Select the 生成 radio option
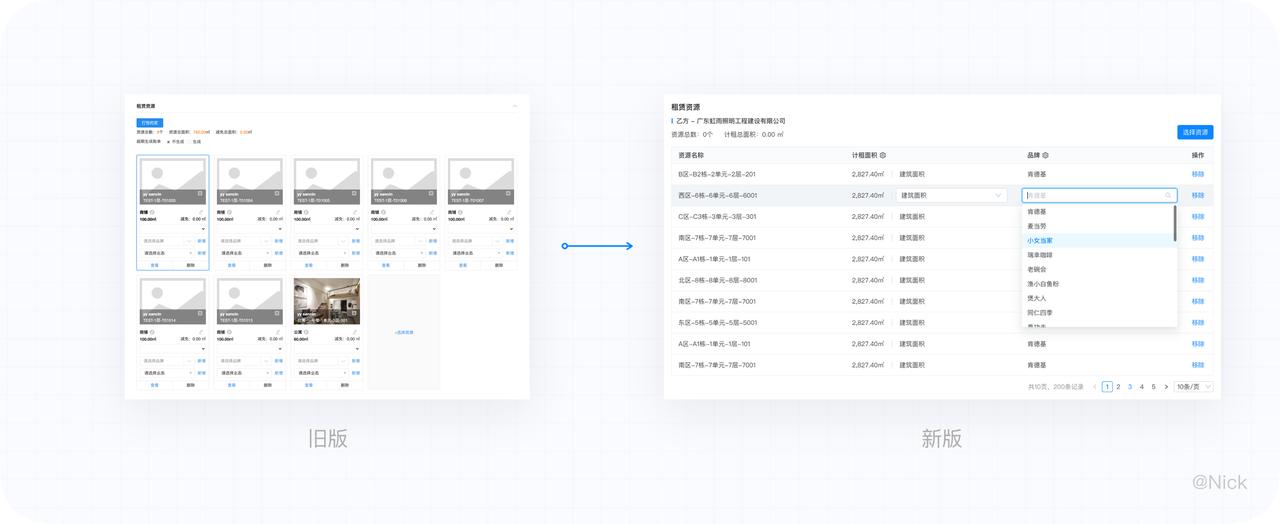The width and height of the screenshot is (1280, 524). pos(188,141)
